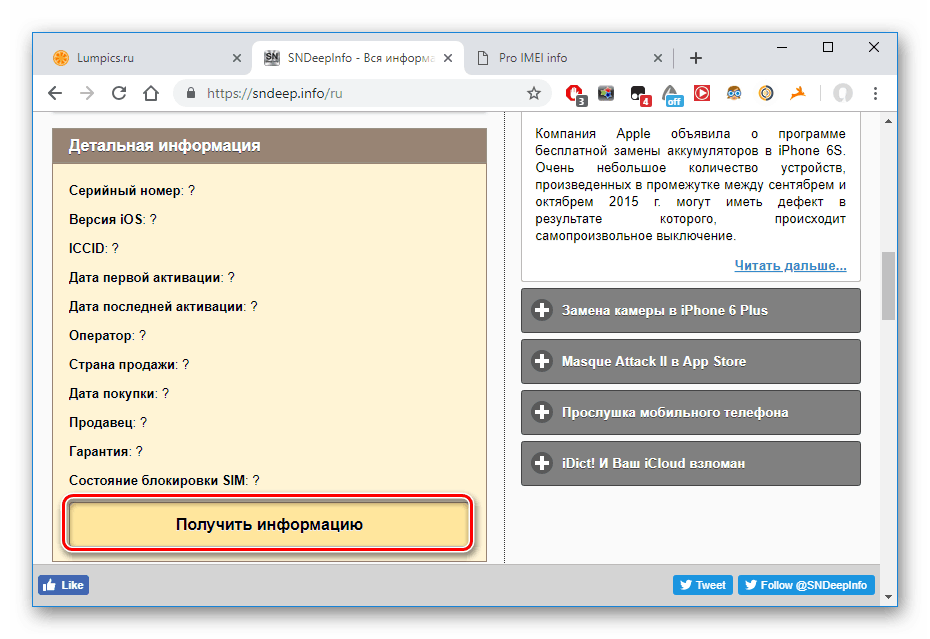
Task: Expand 'Masque Attack II в App Store'
Action: click(690, 361)
